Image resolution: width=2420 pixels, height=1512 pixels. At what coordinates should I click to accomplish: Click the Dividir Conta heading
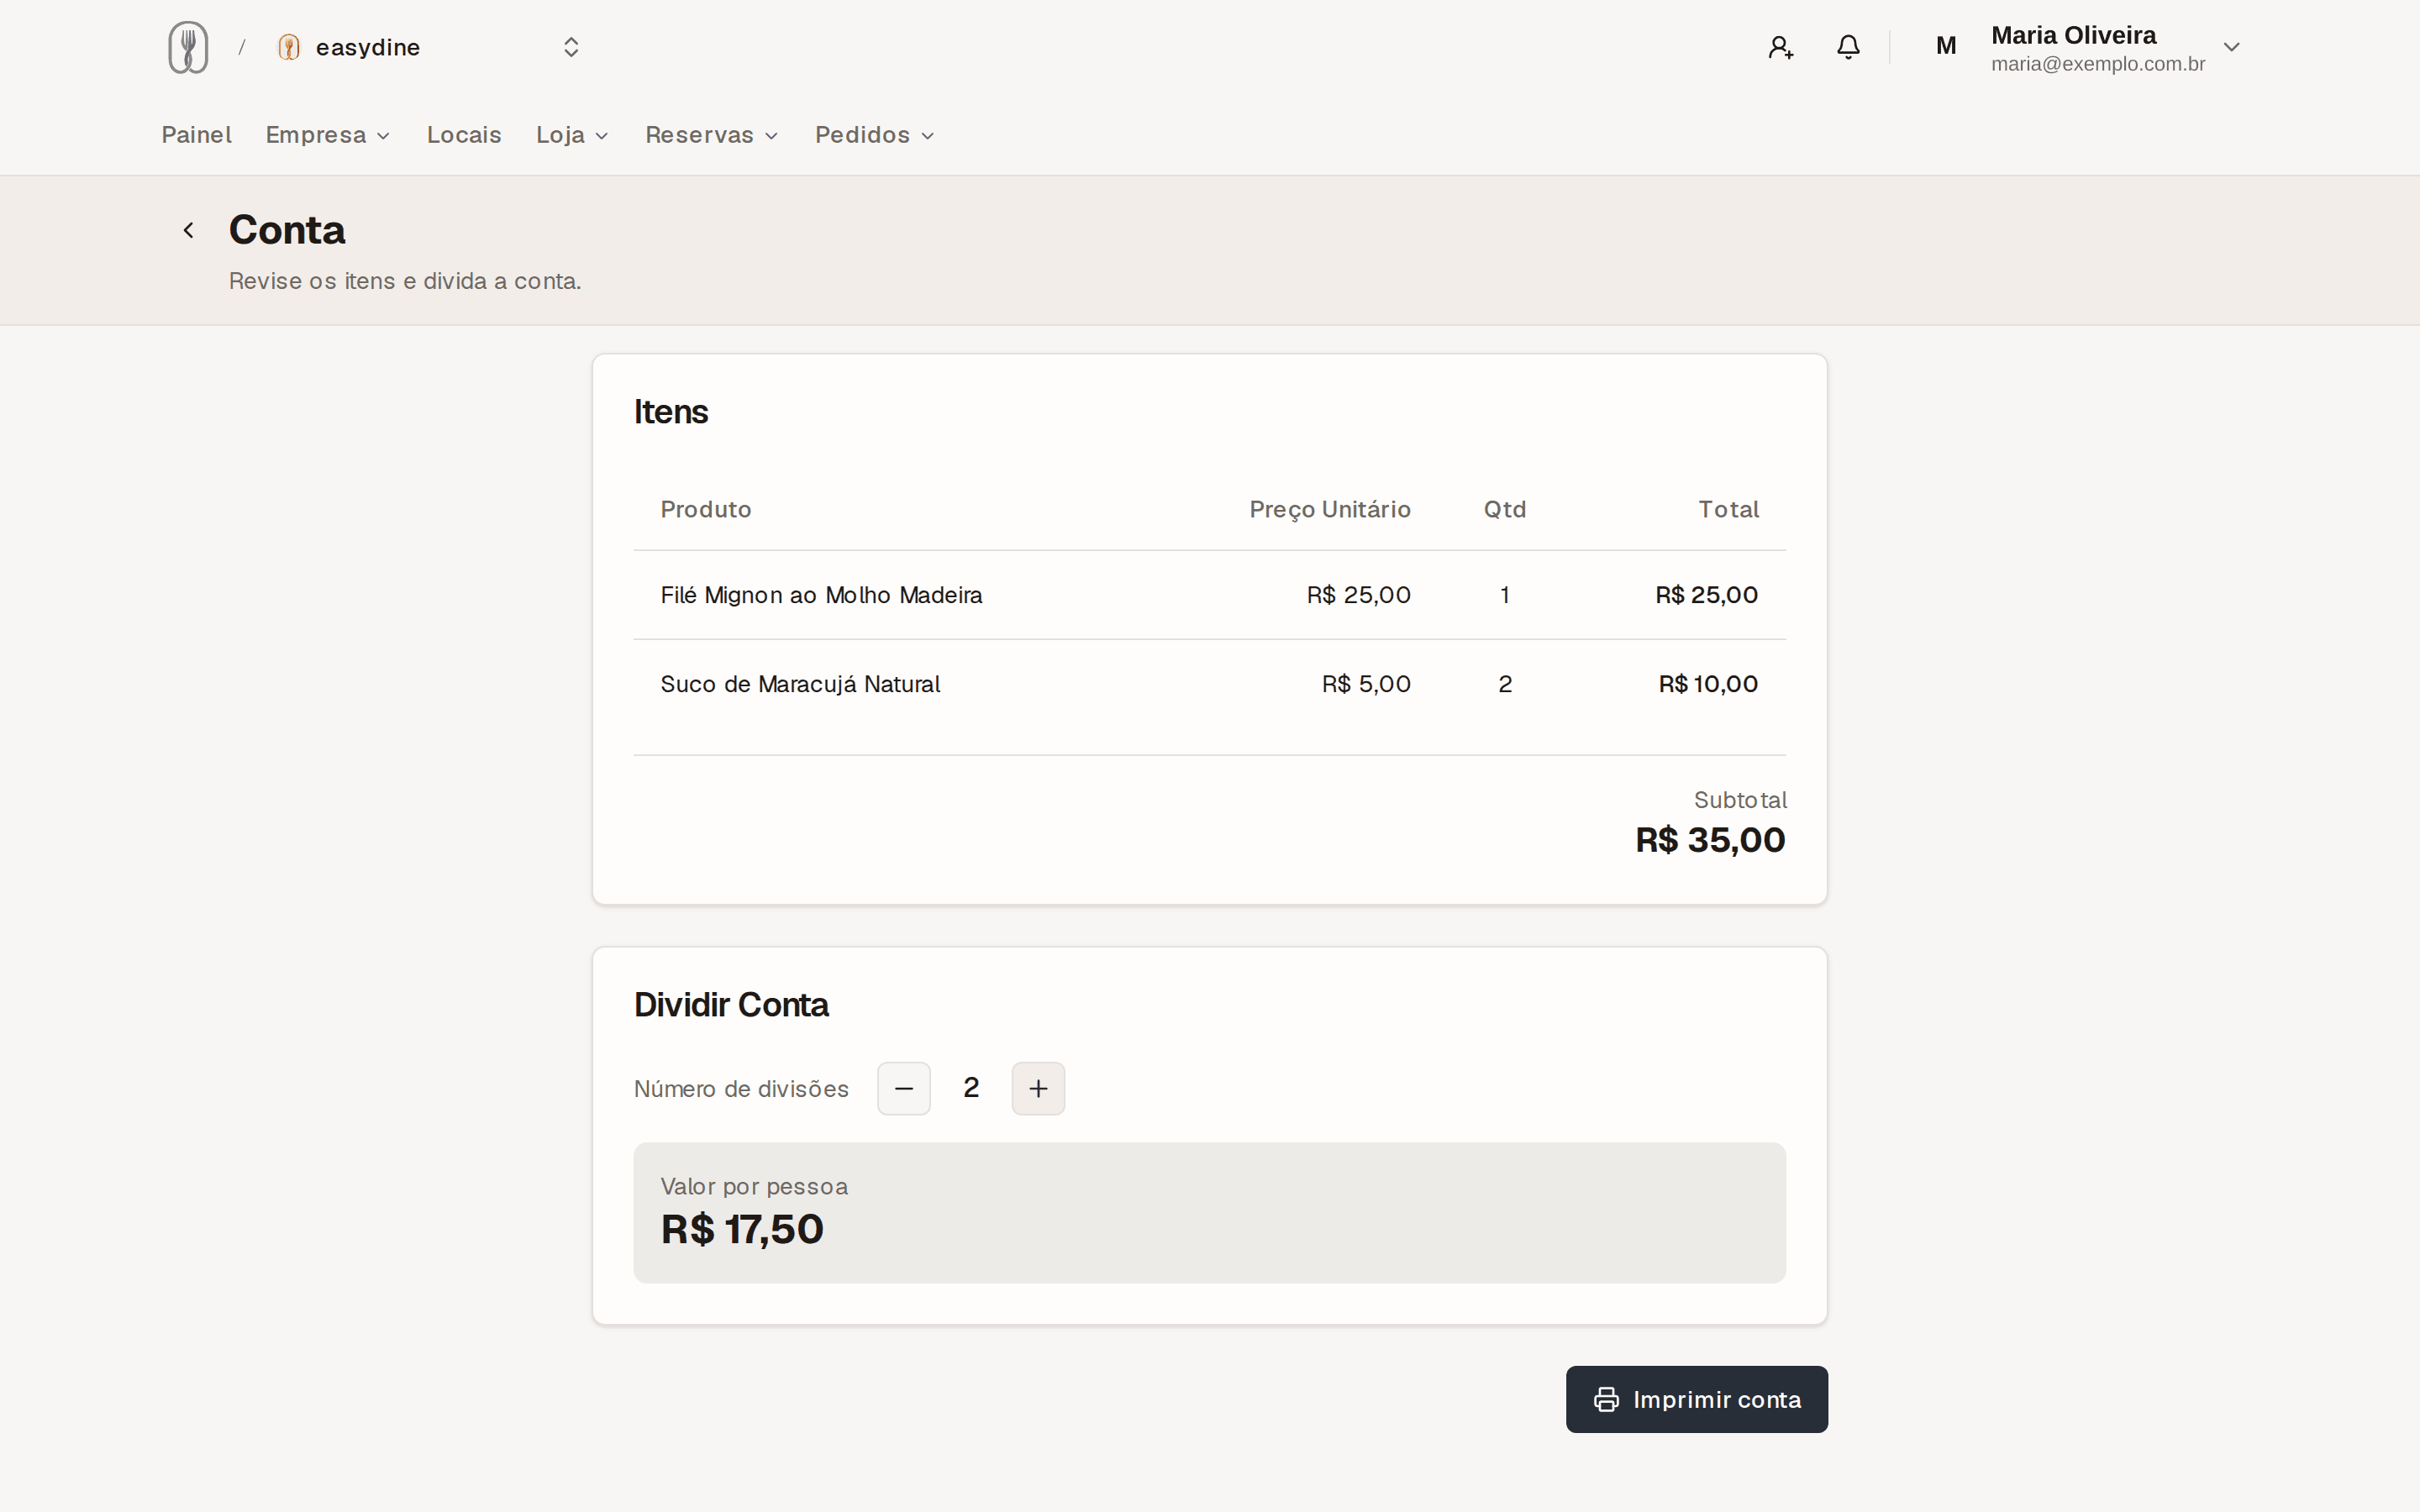click(x=731, y=1005)
